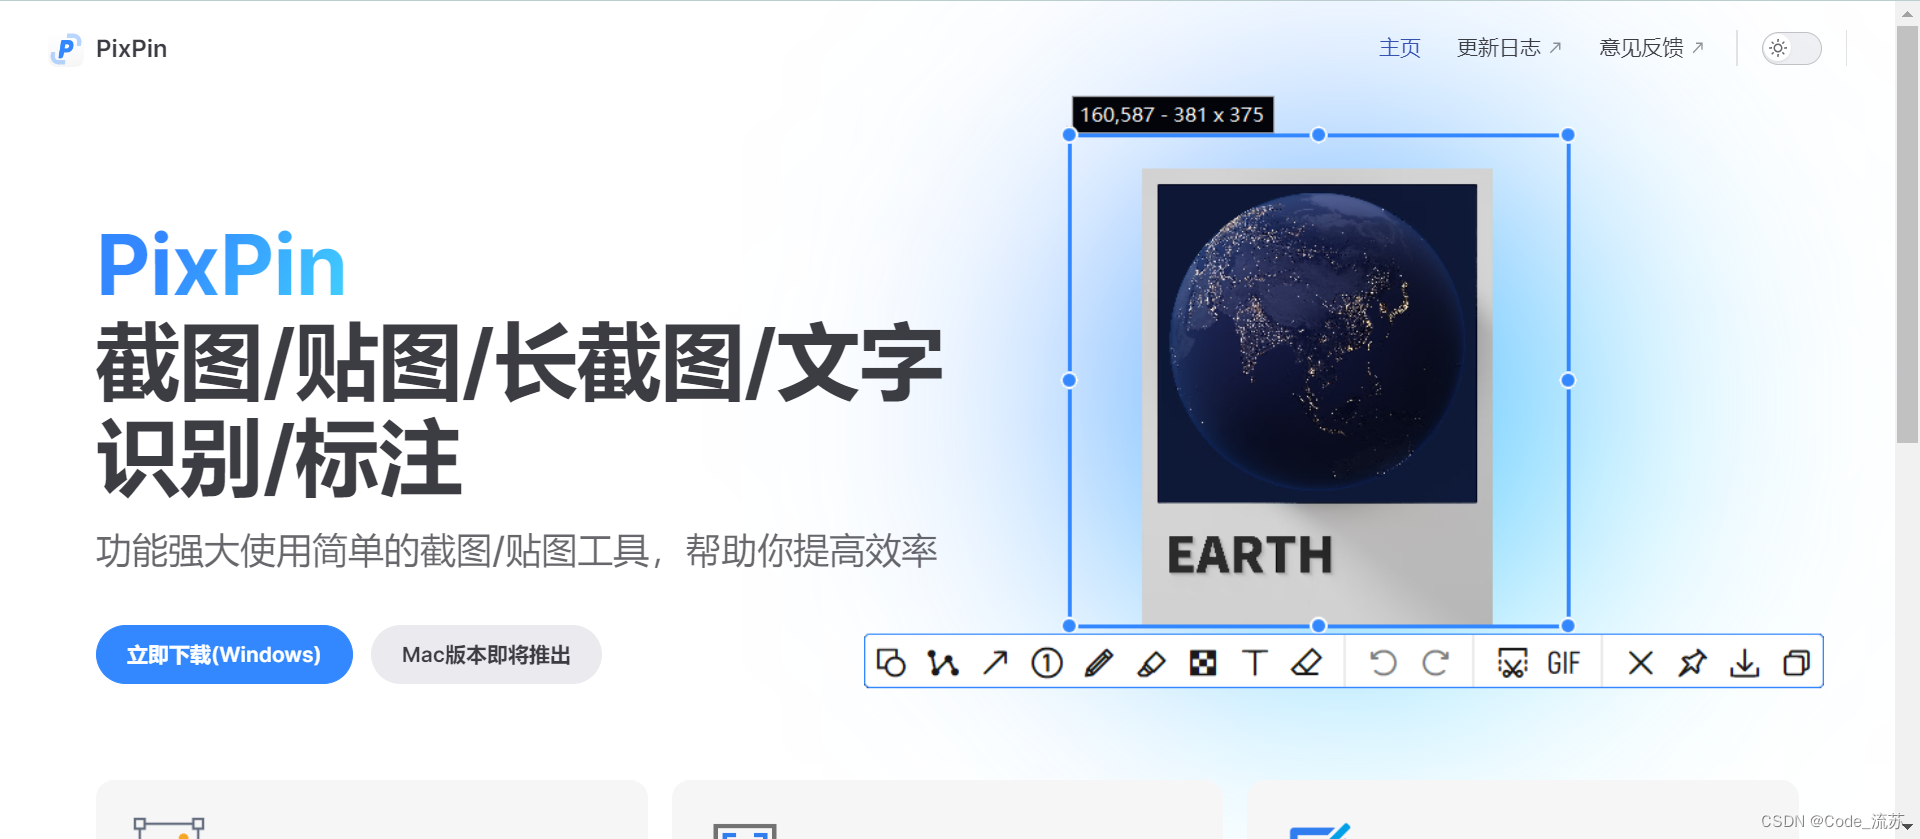Screen dimensions: 1920x839
Task: Undo the last annotation
Action: (1383, 662)
